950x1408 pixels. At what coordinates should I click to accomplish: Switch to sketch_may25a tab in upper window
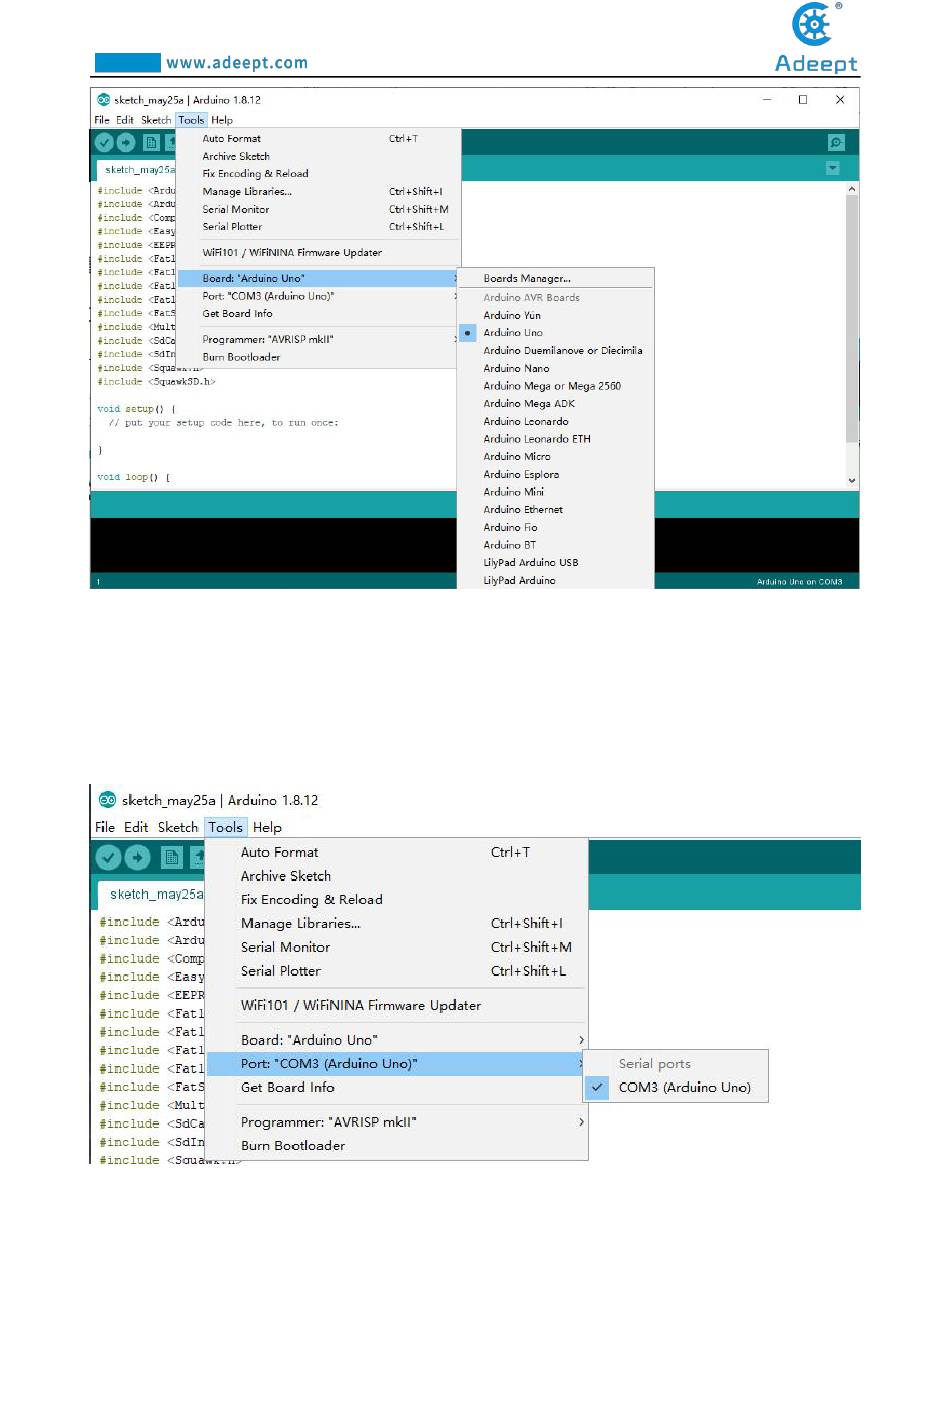click(137, 170)
